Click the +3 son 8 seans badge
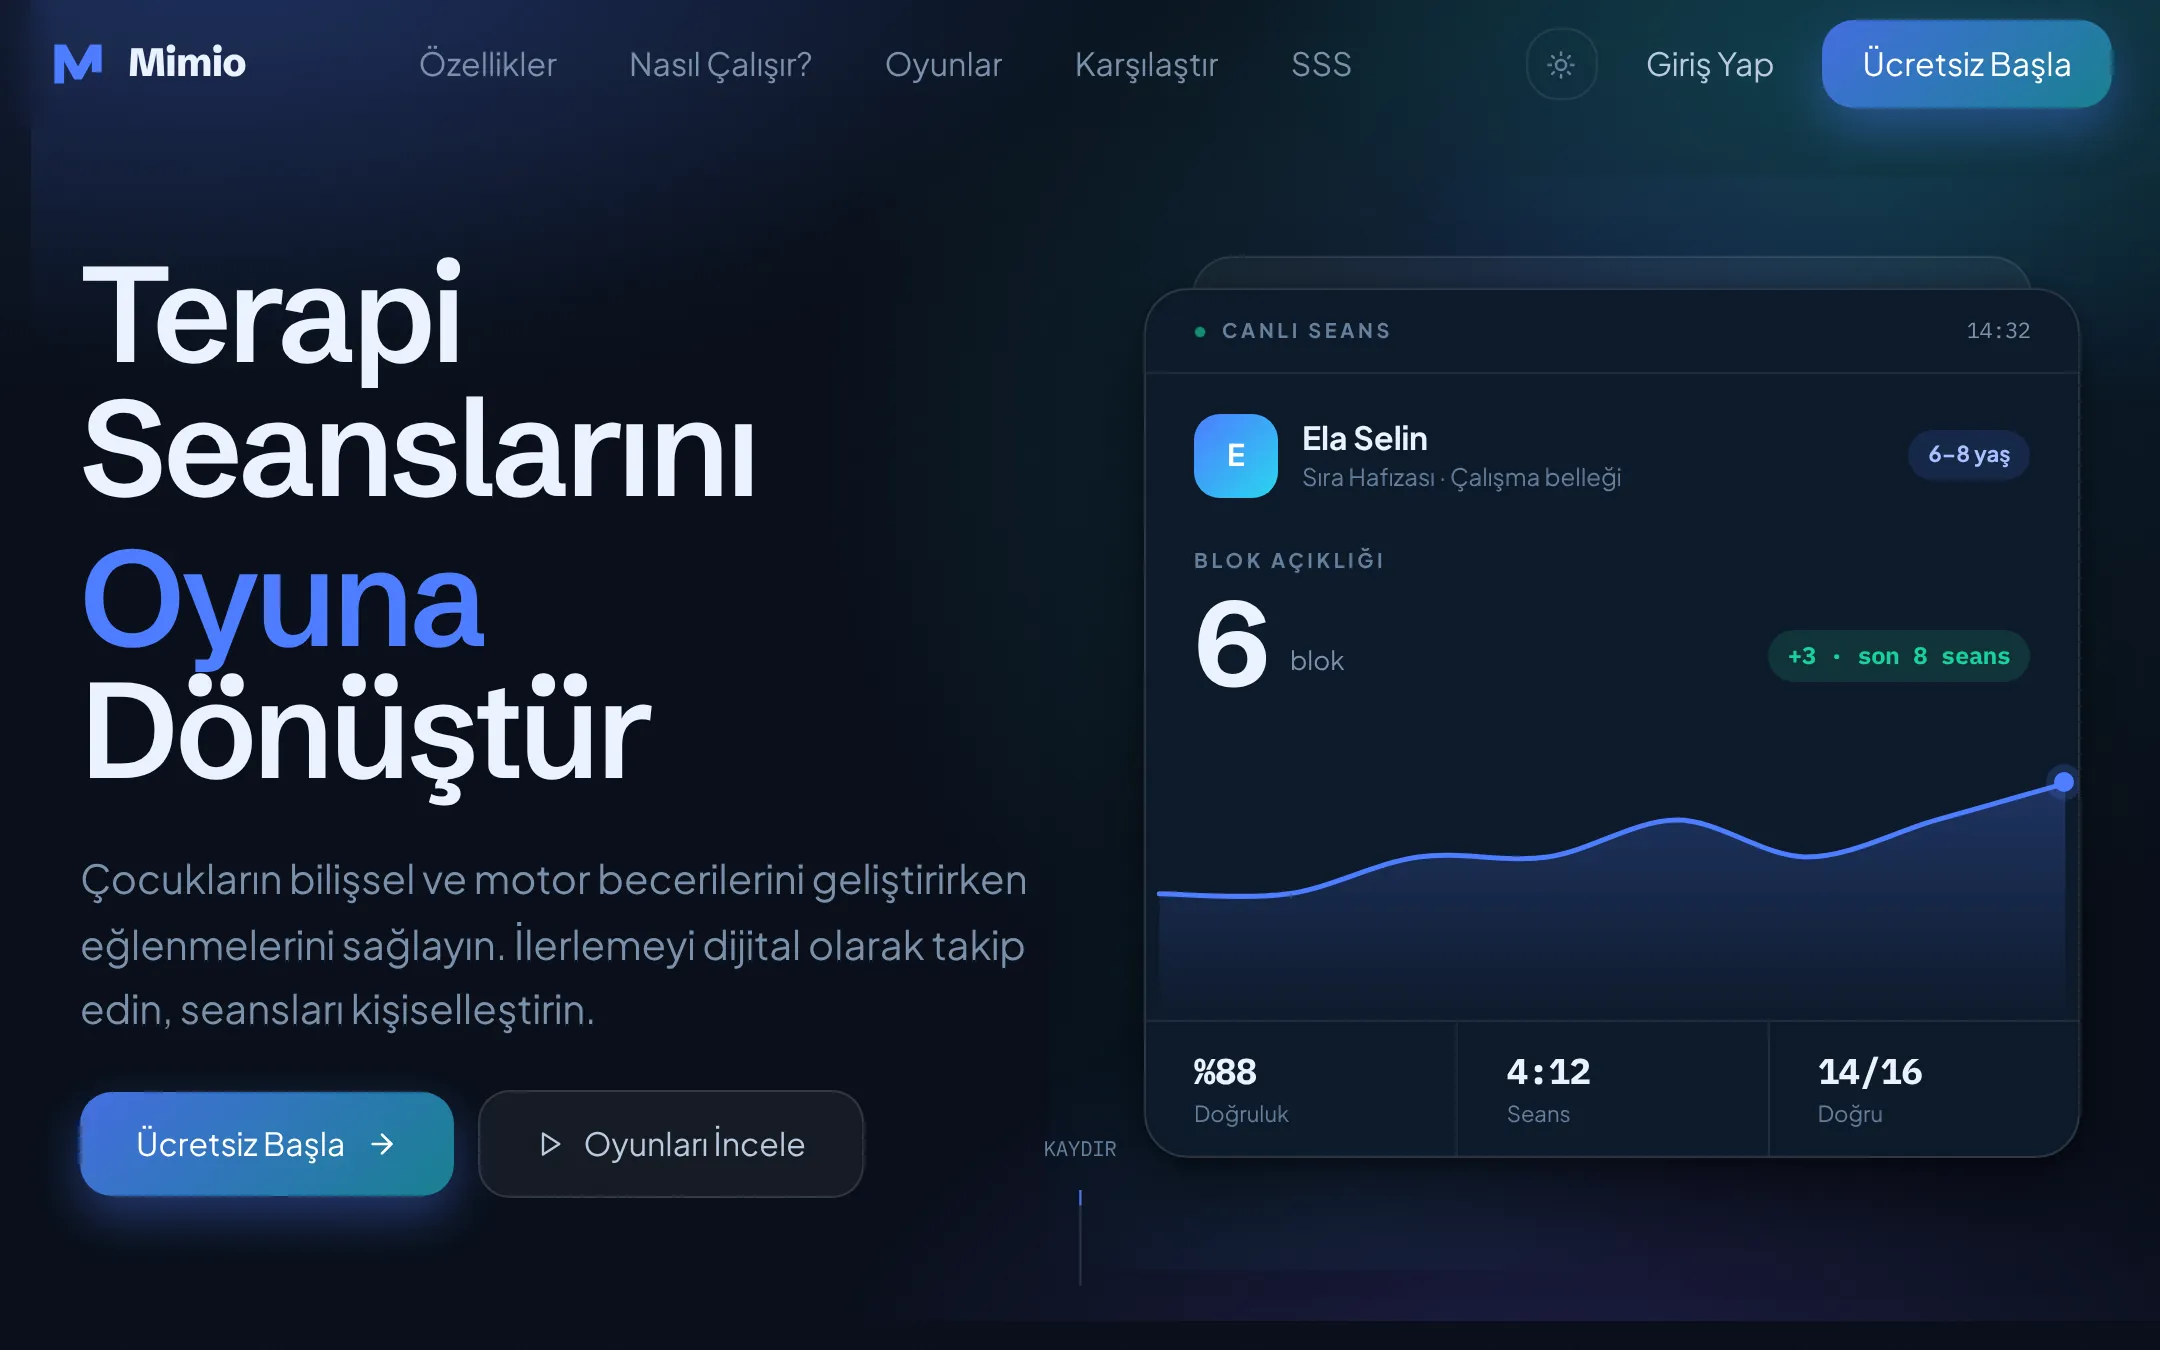Viewport: 2160px width, 1350px height. click(x=1899, y=656)
